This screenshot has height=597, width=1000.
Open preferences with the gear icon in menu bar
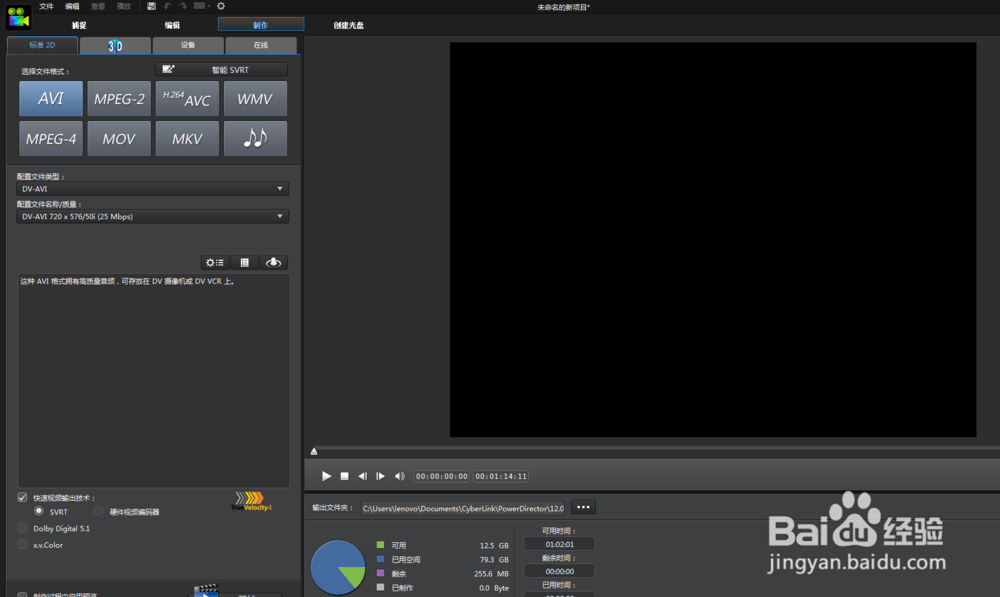tap(221, 6)
